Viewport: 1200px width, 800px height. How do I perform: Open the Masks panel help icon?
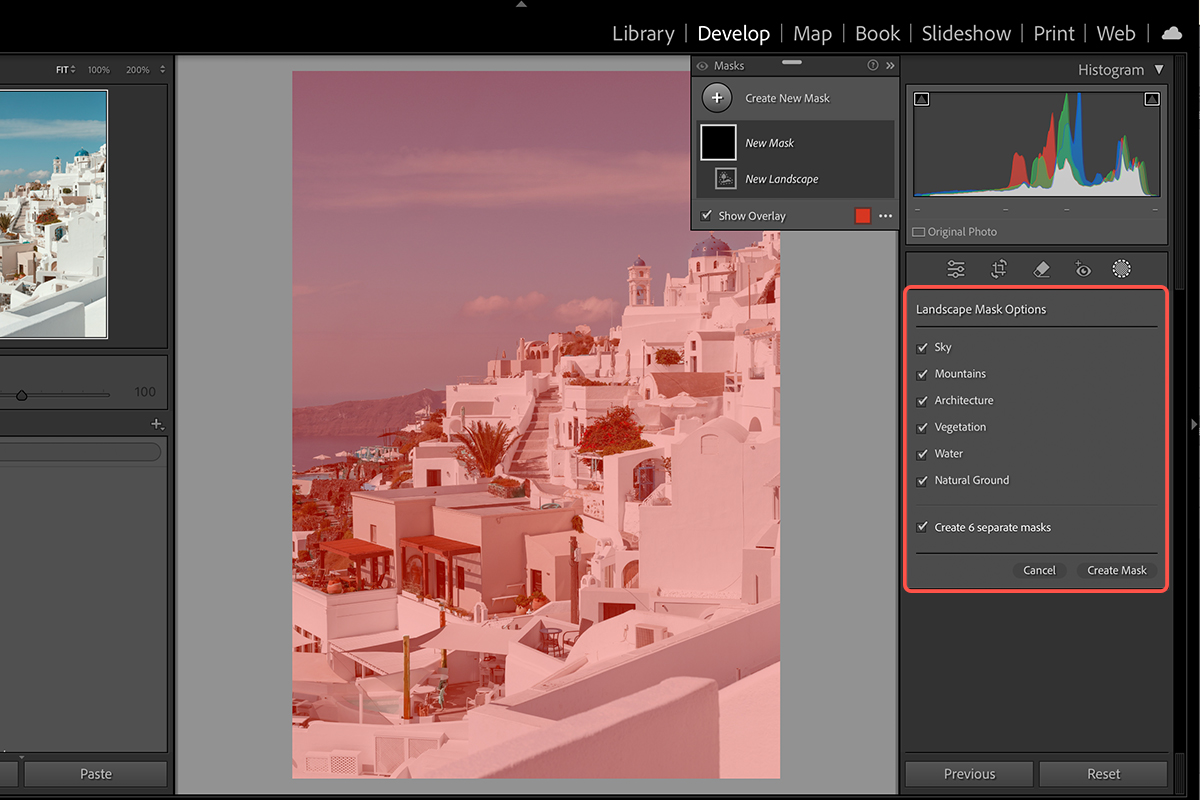point(872,66)
